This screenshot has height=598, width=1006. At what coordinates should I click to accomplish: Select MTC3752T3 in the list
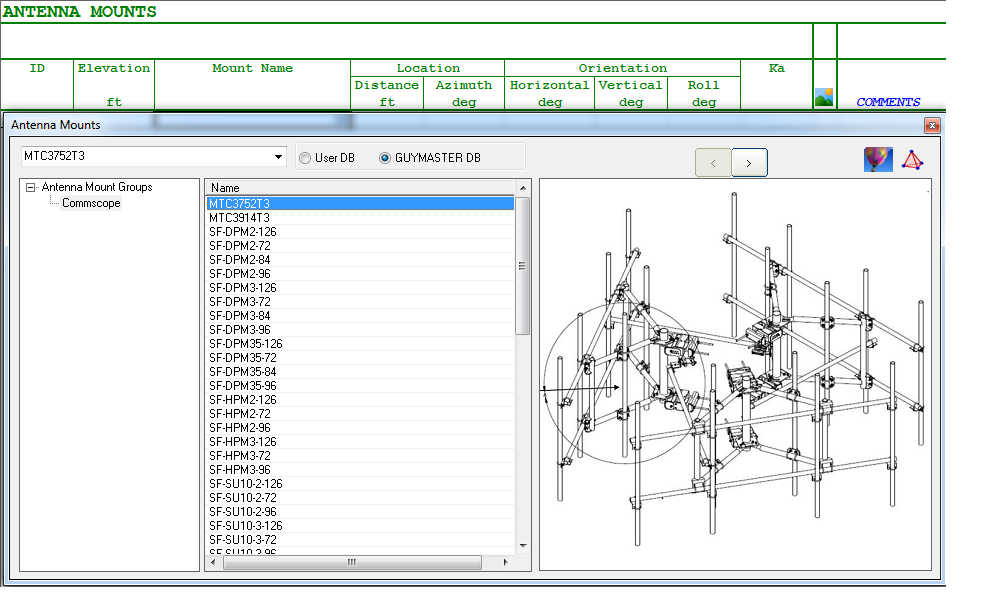coord(360,203)
